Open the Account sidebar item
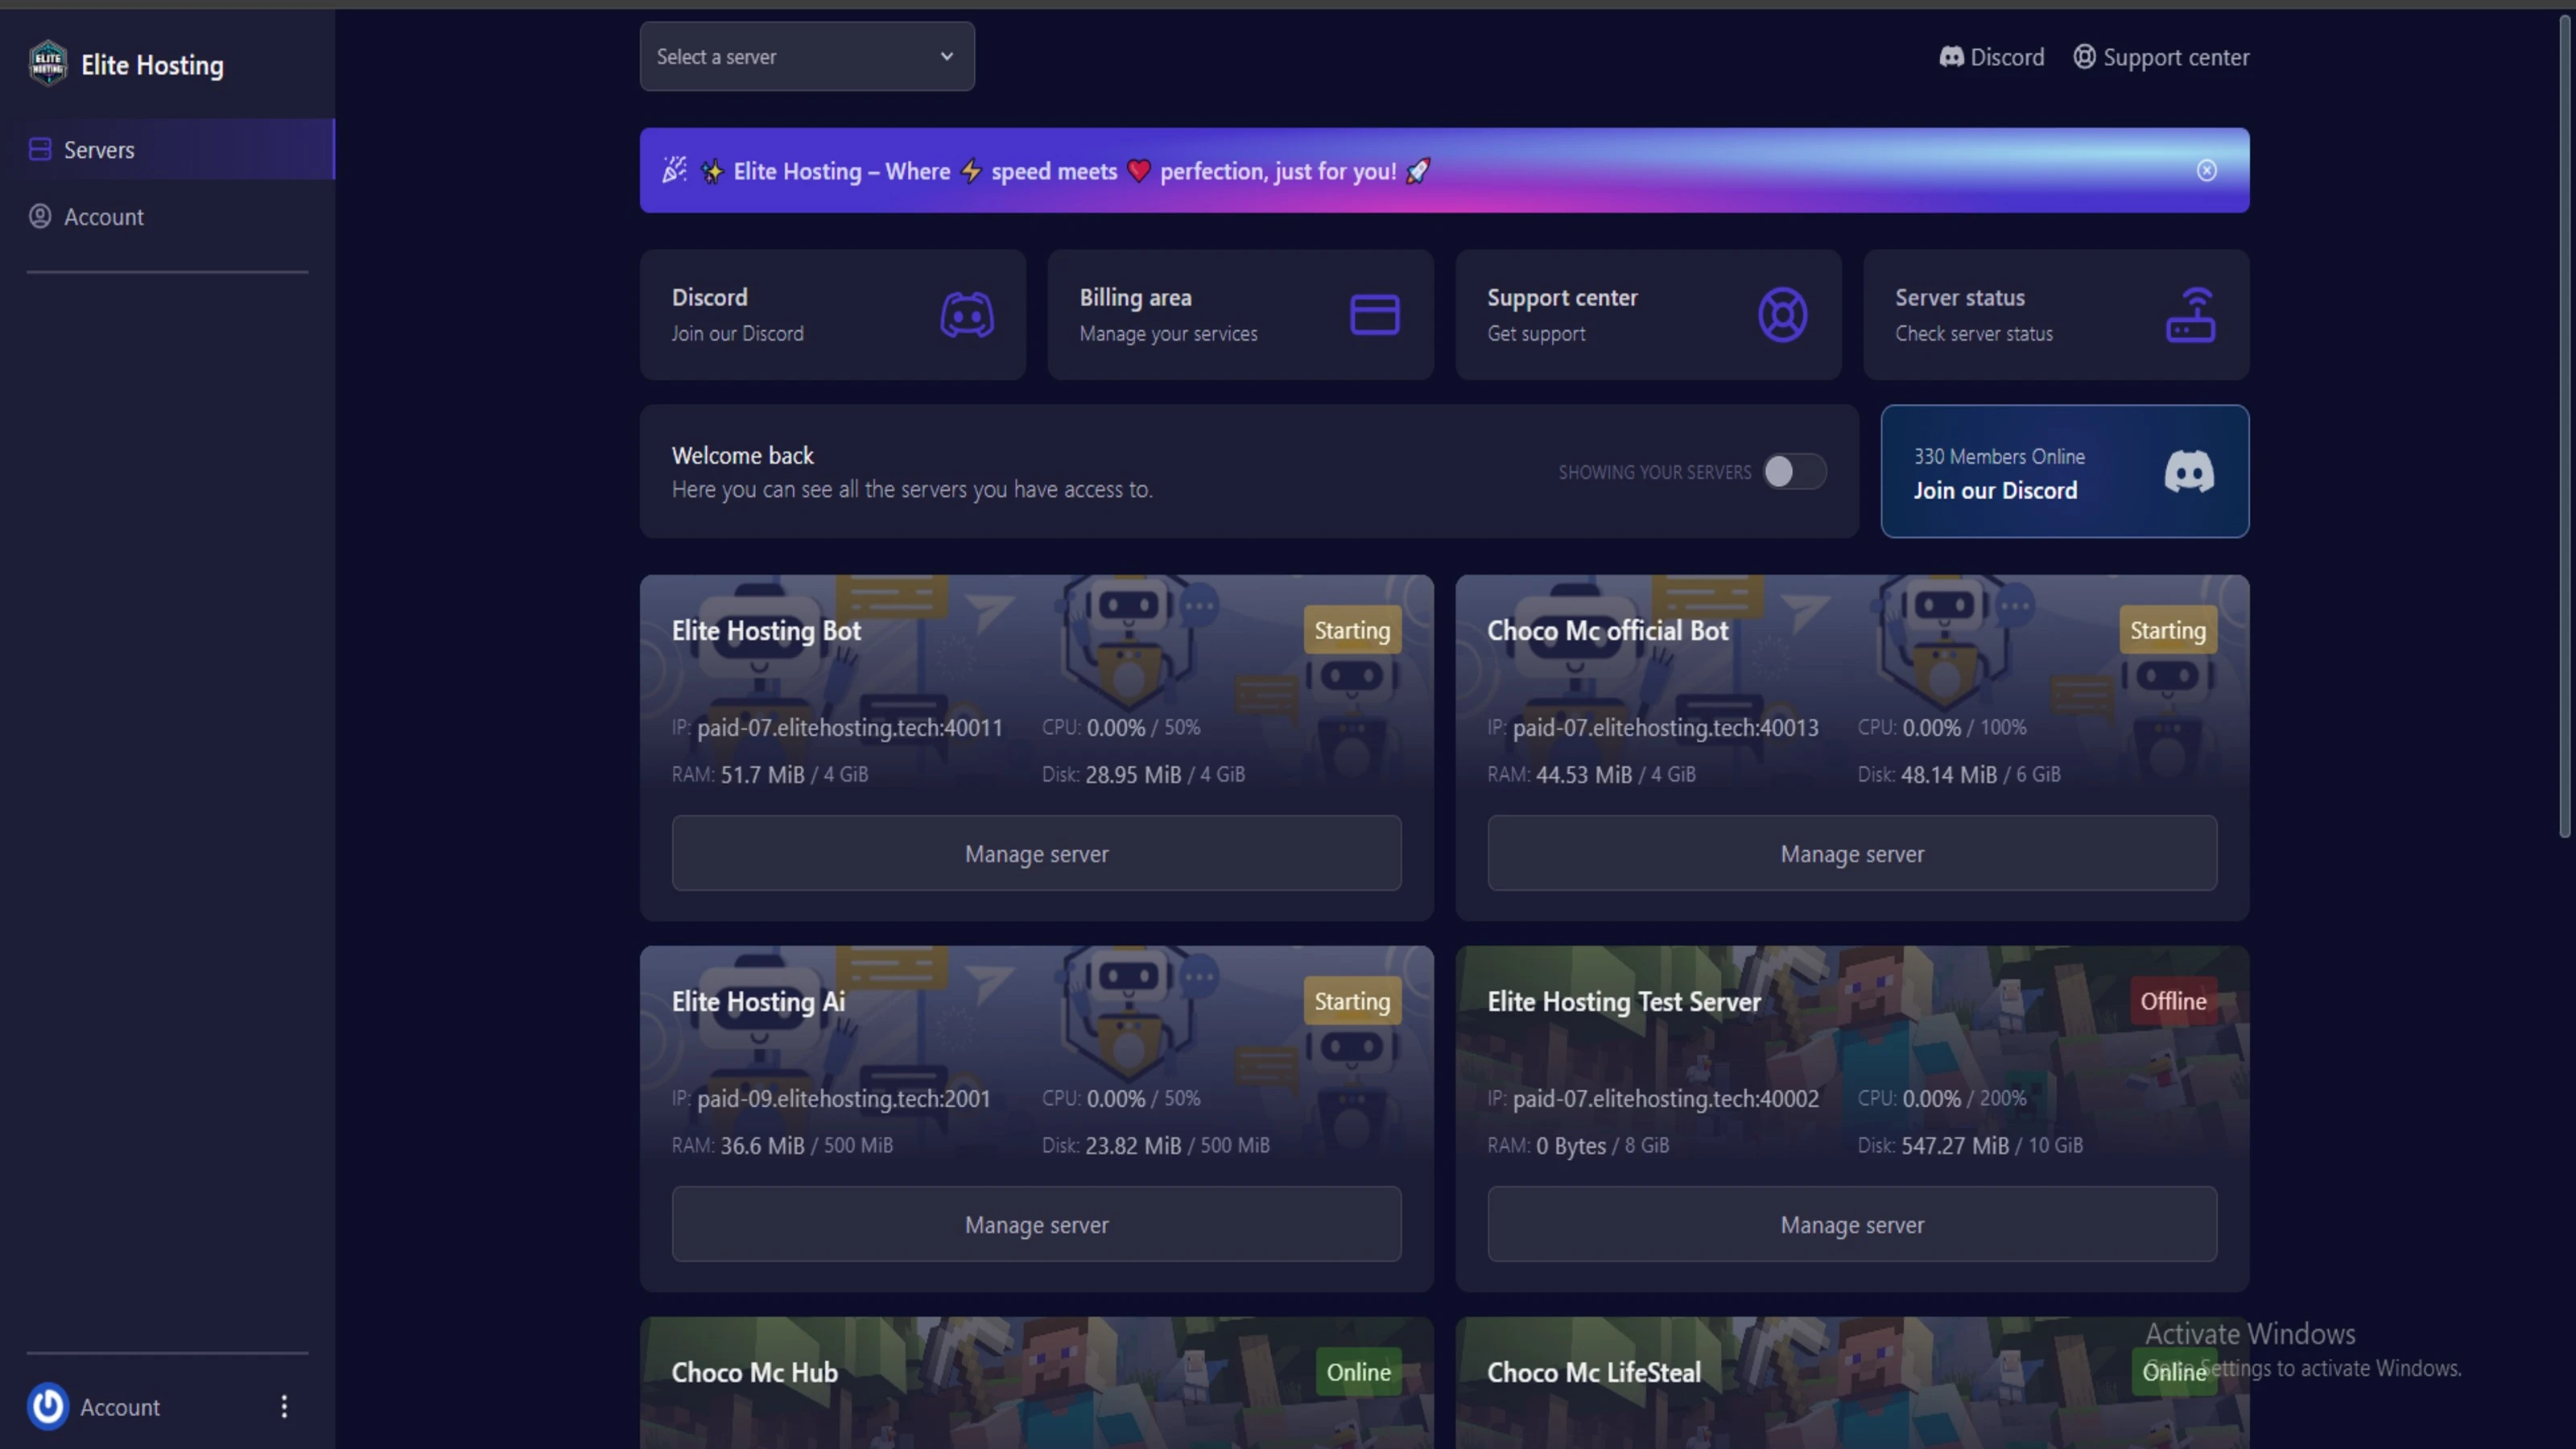This screenshot has width=2576, height=1449. (103, 217)
